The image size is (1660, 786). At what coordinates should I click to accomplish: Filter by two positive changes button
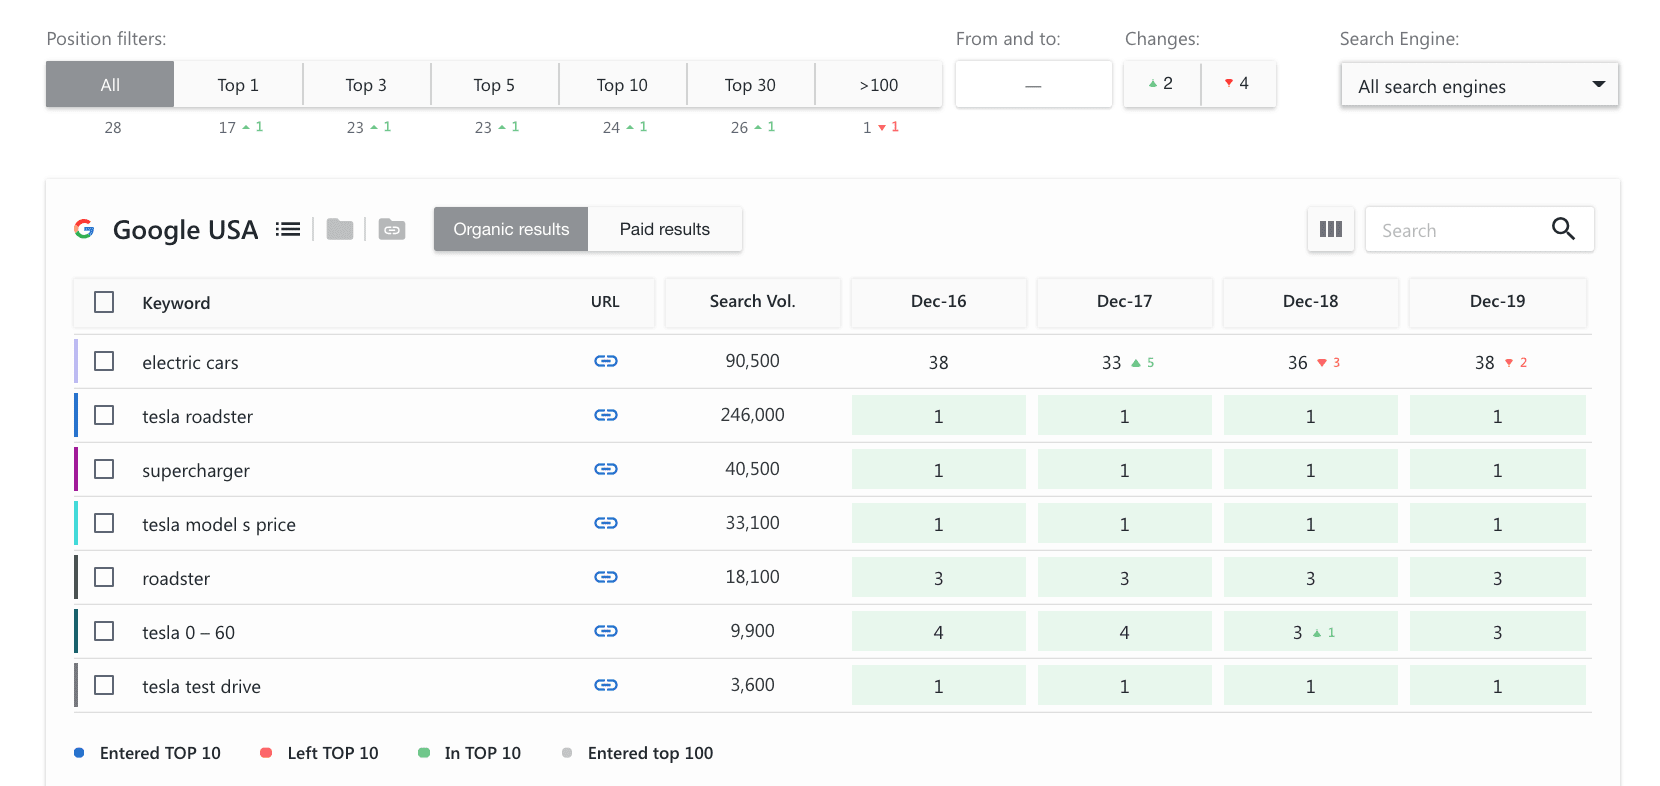(1162, 84)
